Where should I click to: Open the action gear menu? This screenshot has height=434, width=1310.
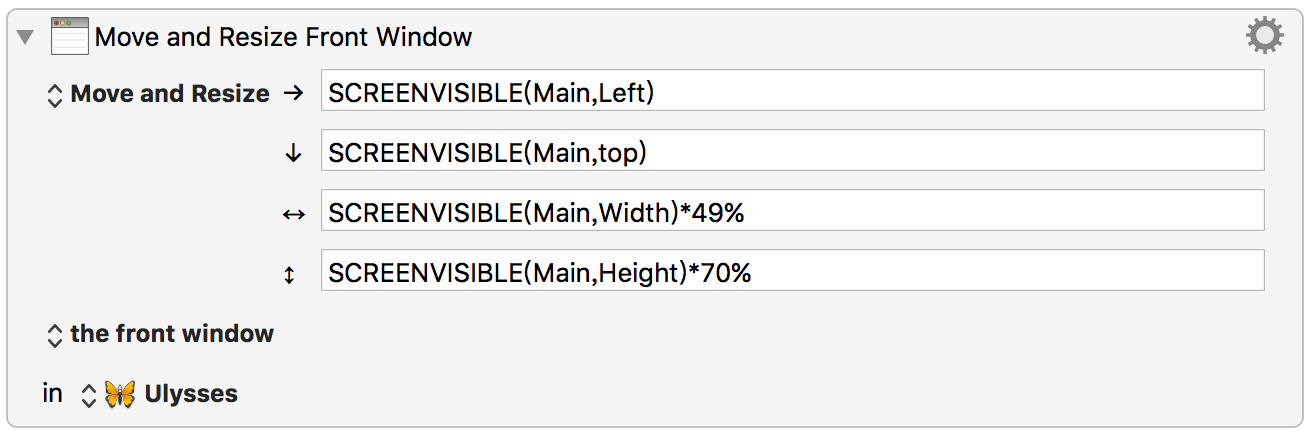[x=1264, y=37]
